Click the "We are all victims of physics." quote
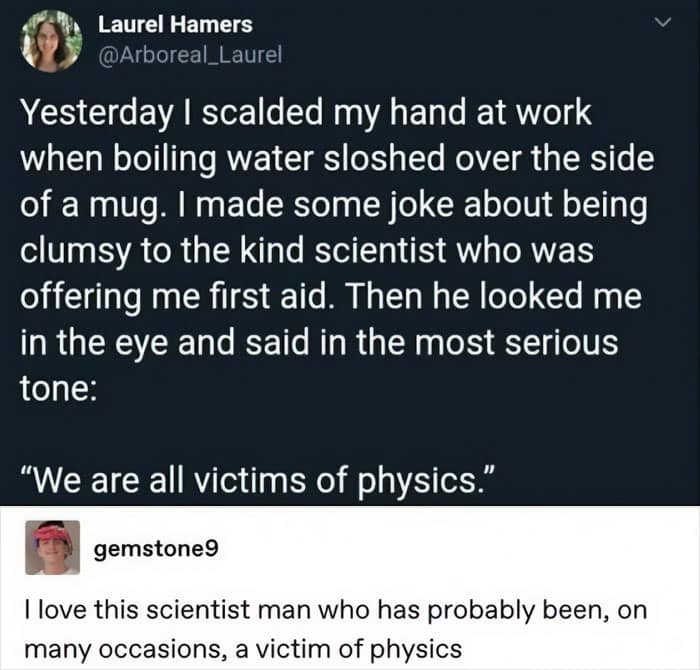700x670 pixels. (257, 482)
